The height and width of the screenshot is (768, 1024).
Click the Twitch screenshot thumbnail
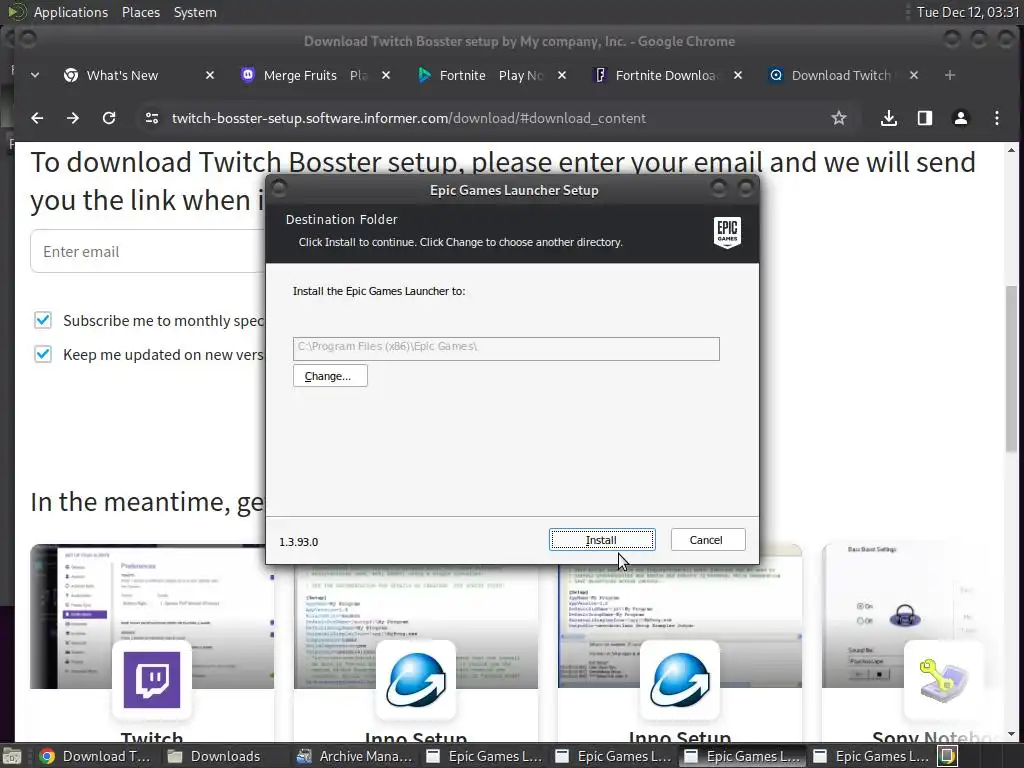pos(152,616)
